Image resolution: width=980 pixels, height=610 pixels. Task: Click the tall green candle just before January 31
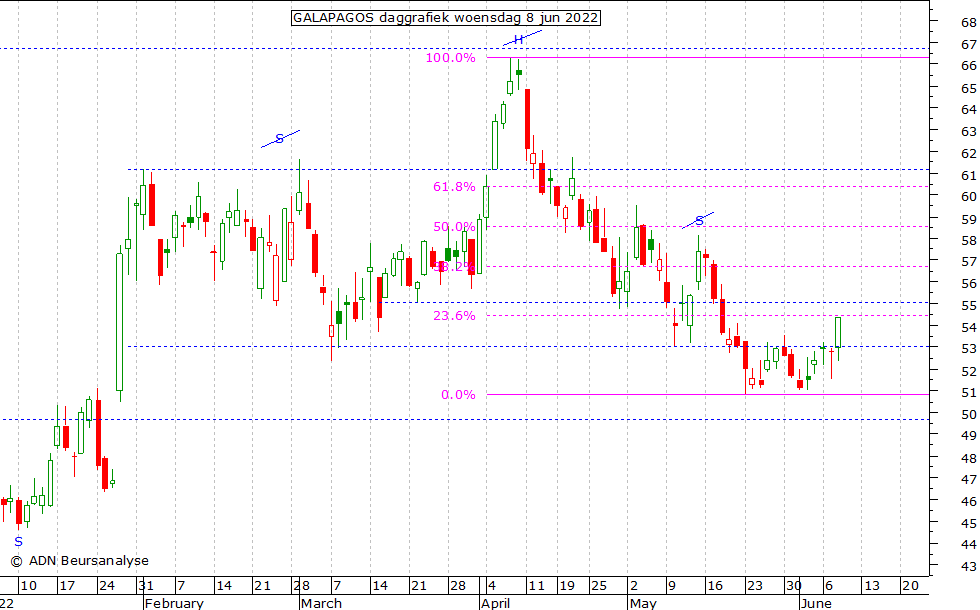(119, 322)
